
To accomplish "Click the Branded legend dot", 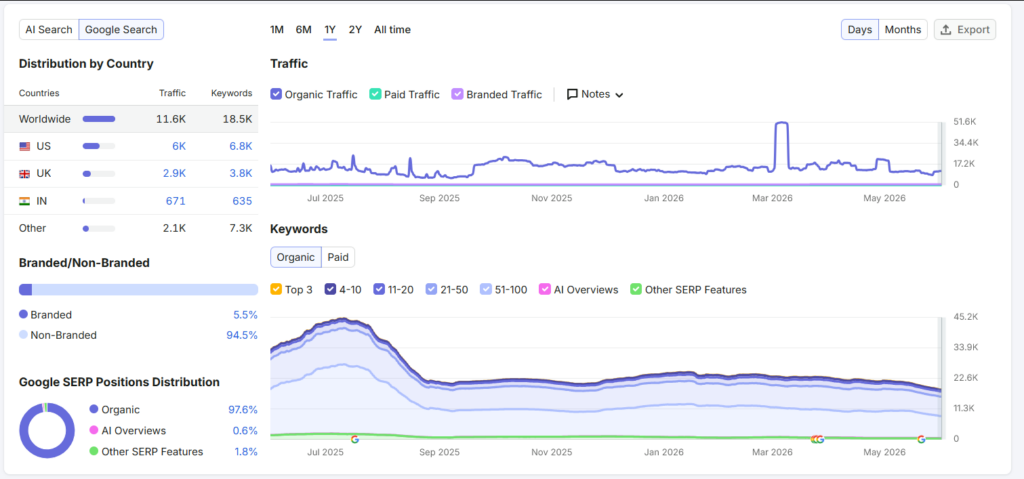I will [x=24, y=315].
